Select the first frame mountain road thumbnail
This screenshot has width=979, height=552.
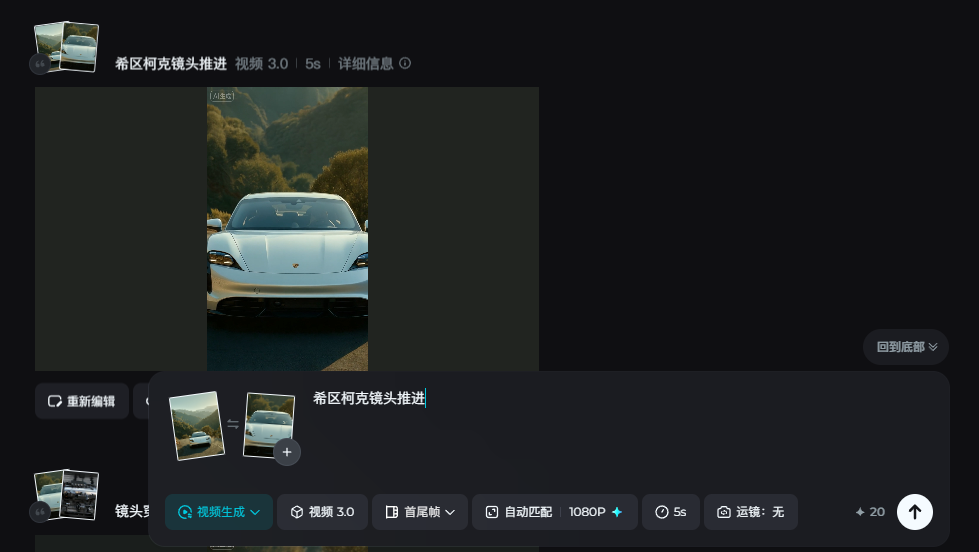[195, 425]
